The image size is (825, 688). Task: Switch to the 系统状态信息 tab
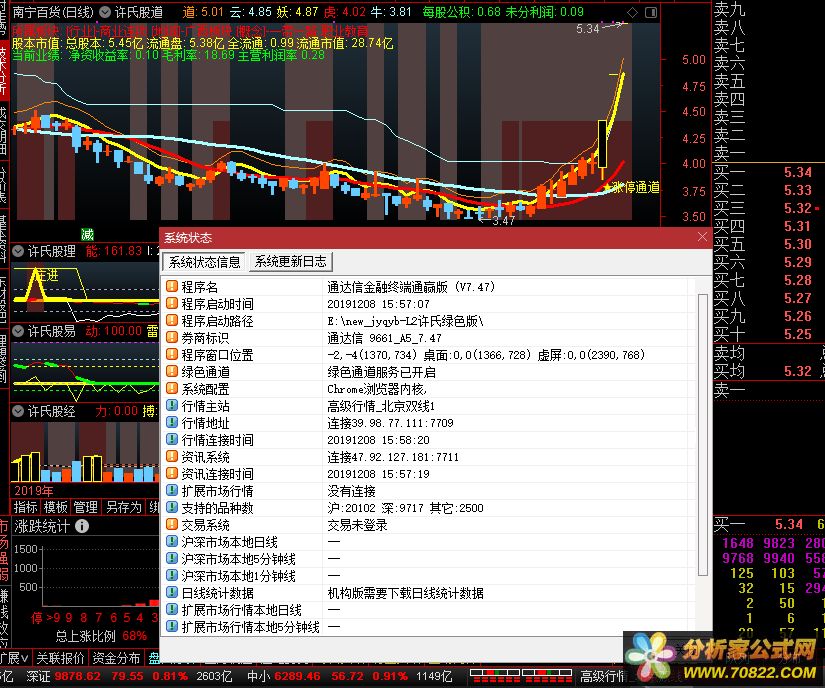pyautogui.click(x=204, y=261)
